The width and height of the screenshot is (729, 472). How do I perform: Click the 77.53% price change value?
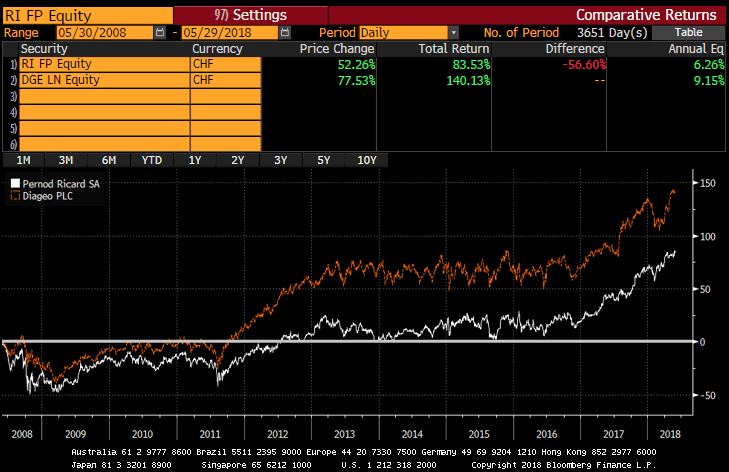pos(356,80)
